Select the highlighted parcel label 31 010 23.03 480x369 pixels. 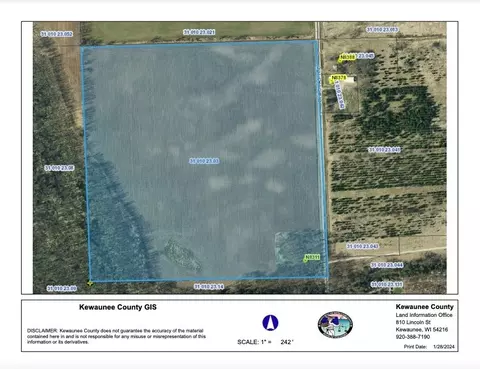point(204,161)
